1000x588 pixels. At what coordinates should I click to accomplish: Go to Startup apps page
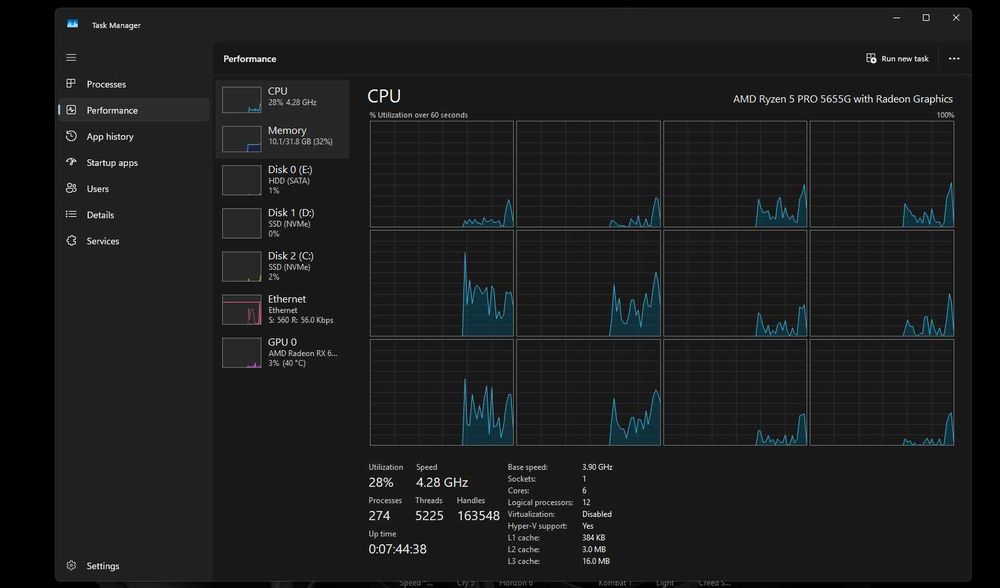134,162
